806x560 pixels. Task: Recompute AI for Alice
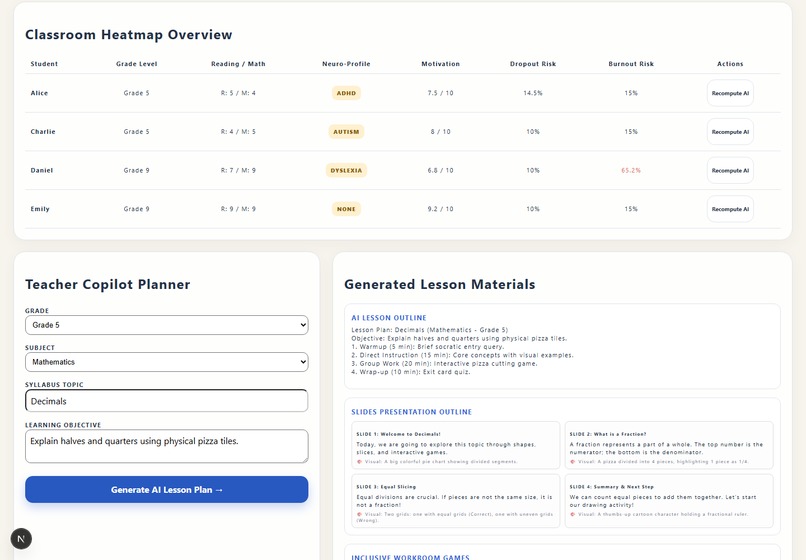730,93
